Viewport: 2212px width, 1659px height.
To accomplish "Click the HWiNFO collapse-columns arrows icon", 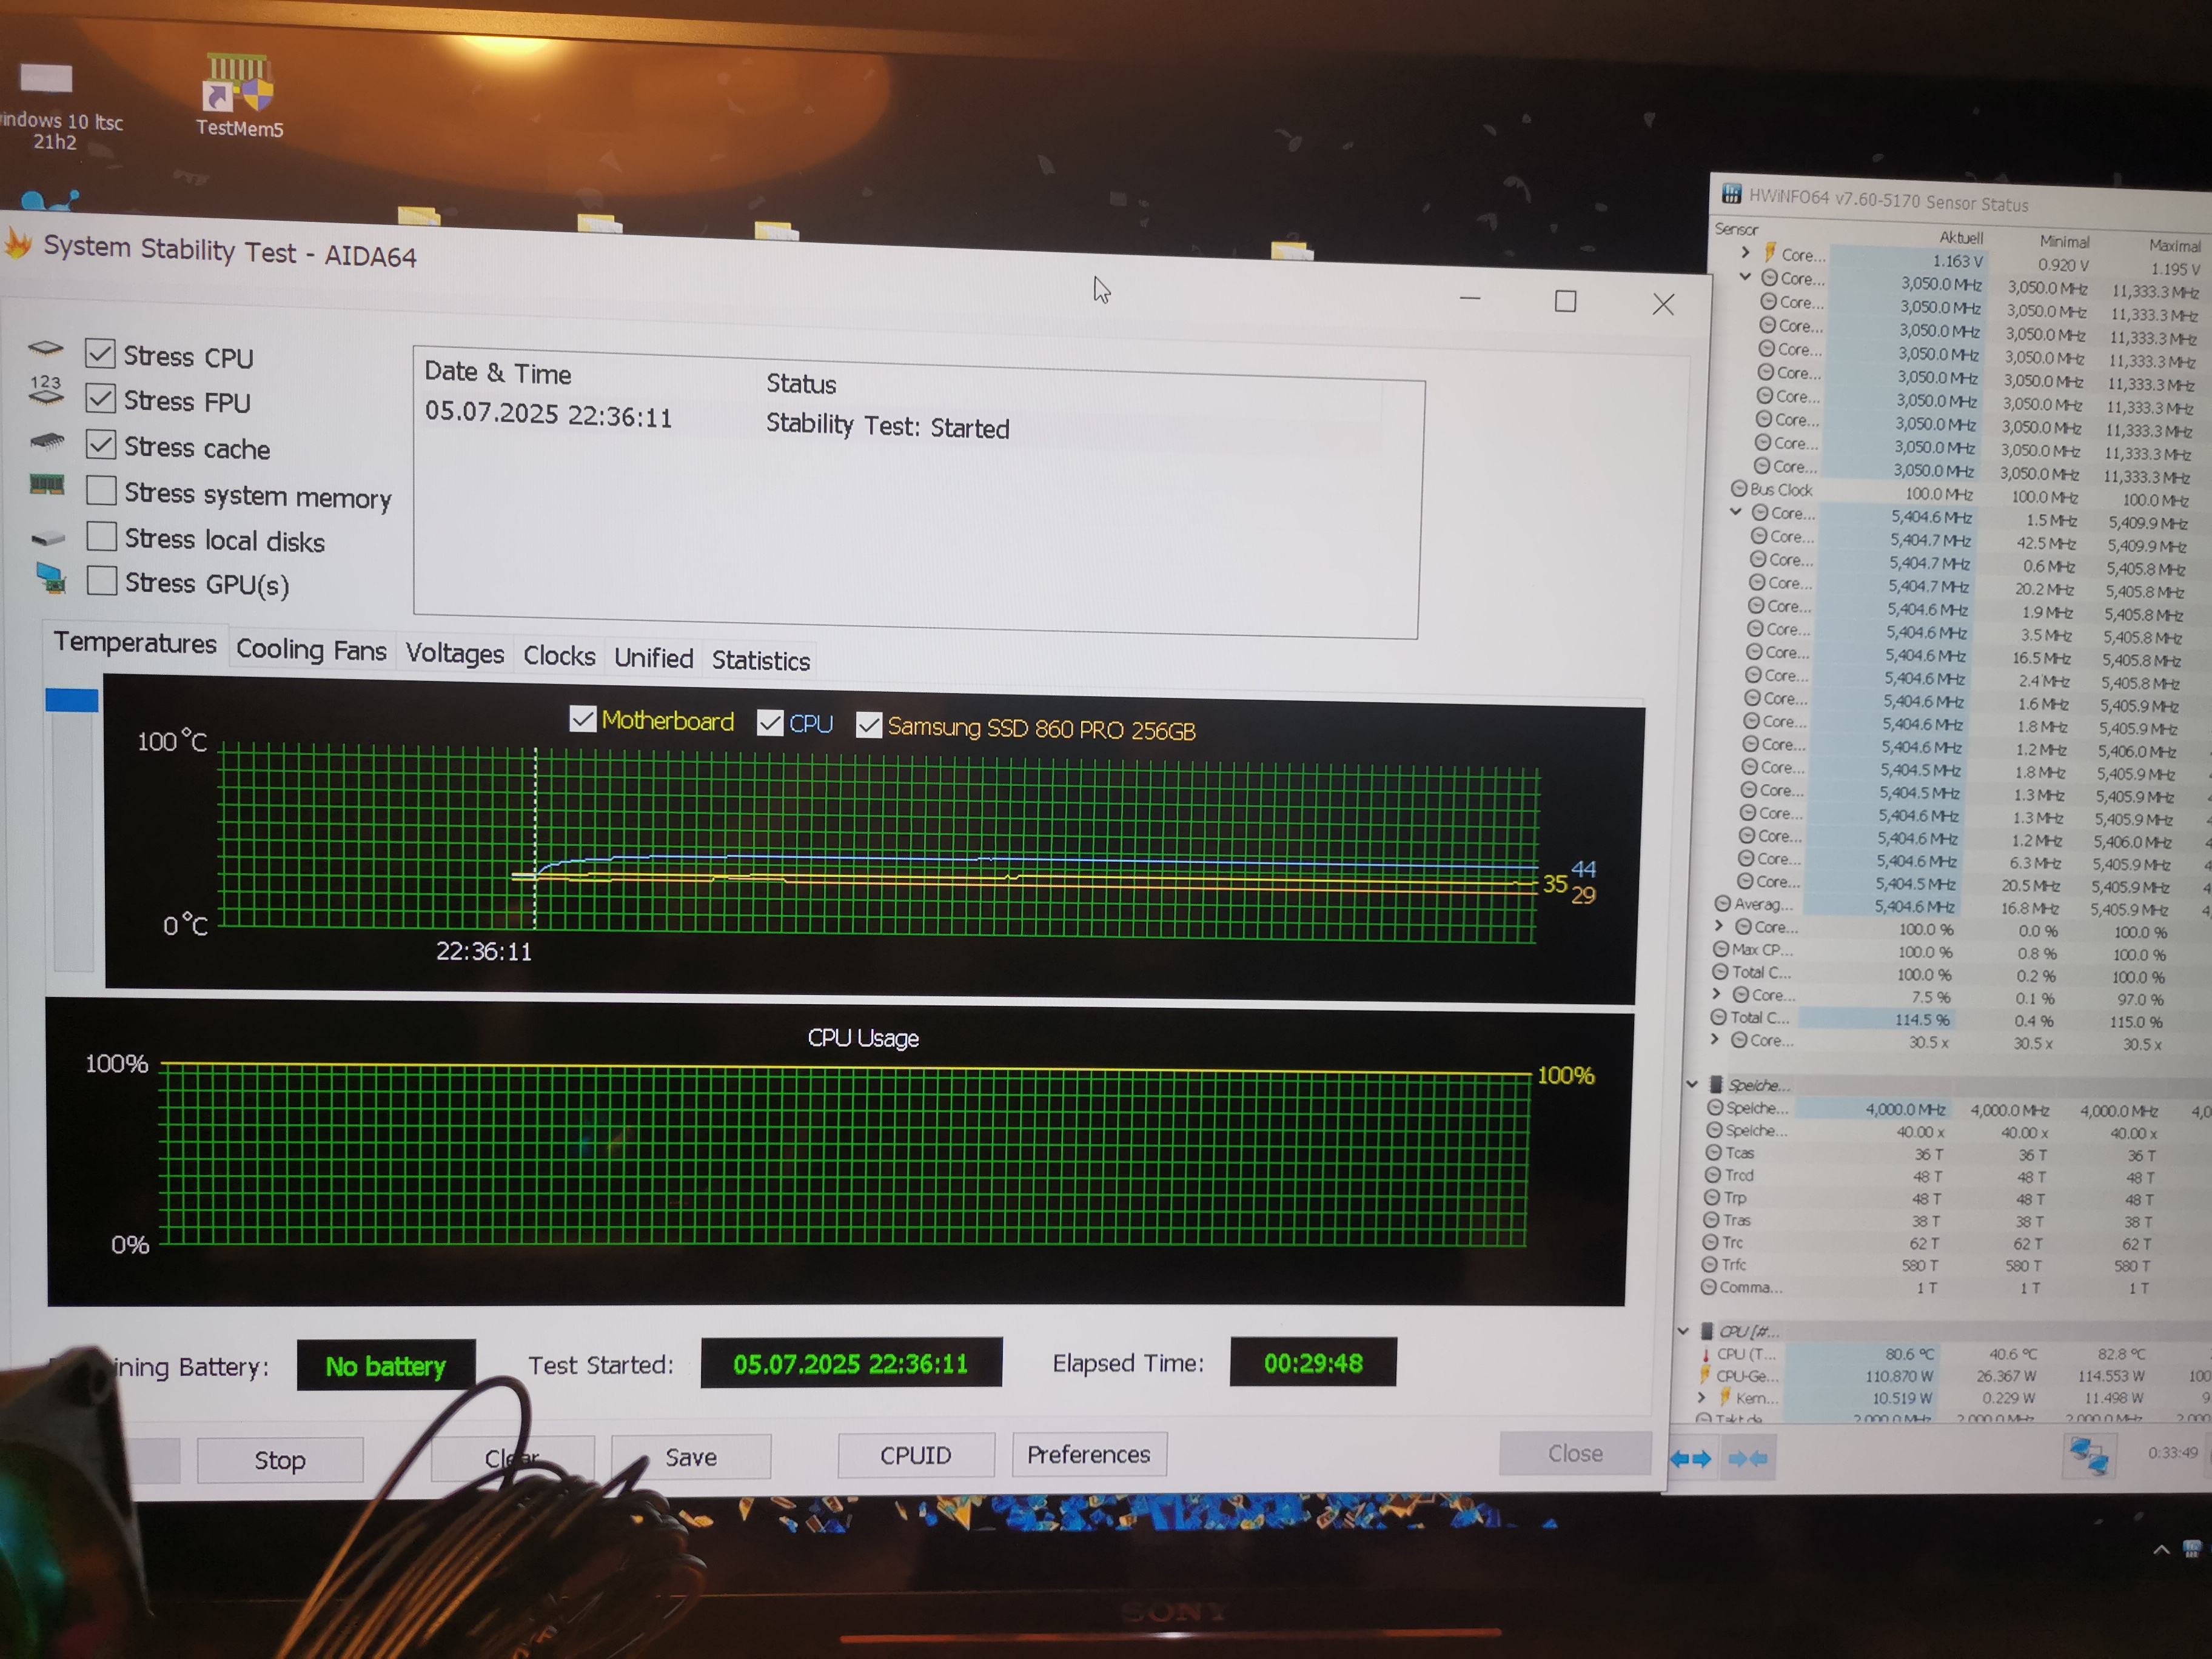I will 1747,1459.
